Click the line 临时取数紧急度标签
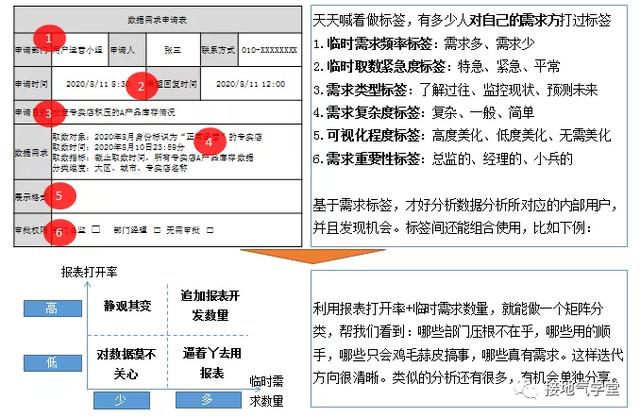 pos(436,66)
